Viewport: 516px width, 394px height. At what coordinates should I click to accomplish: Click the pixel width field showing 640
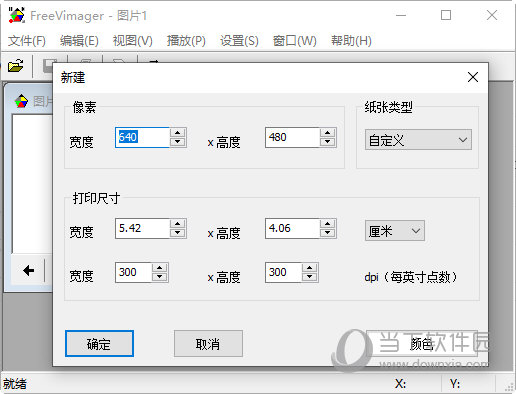(x=142, y=137)
